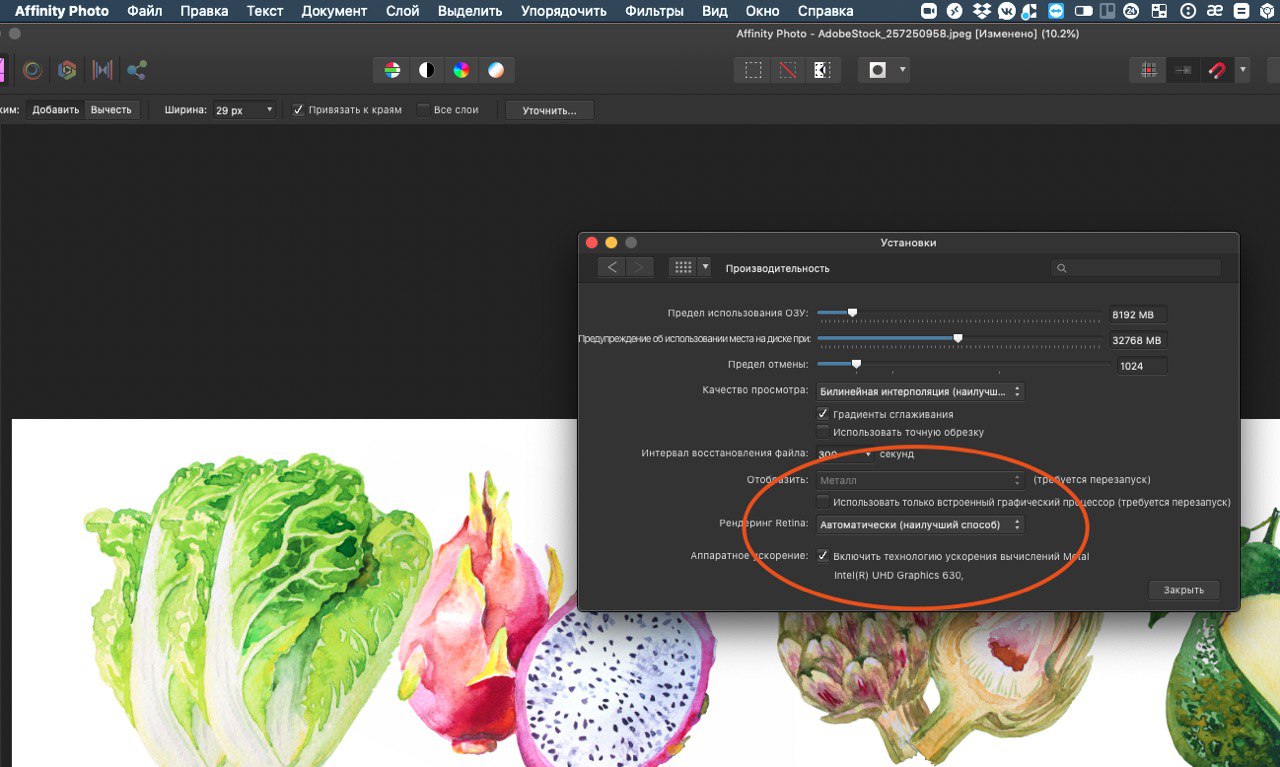The image size is (1280, 767).
Task: Open the Файл menu
Action: [145, 11]
